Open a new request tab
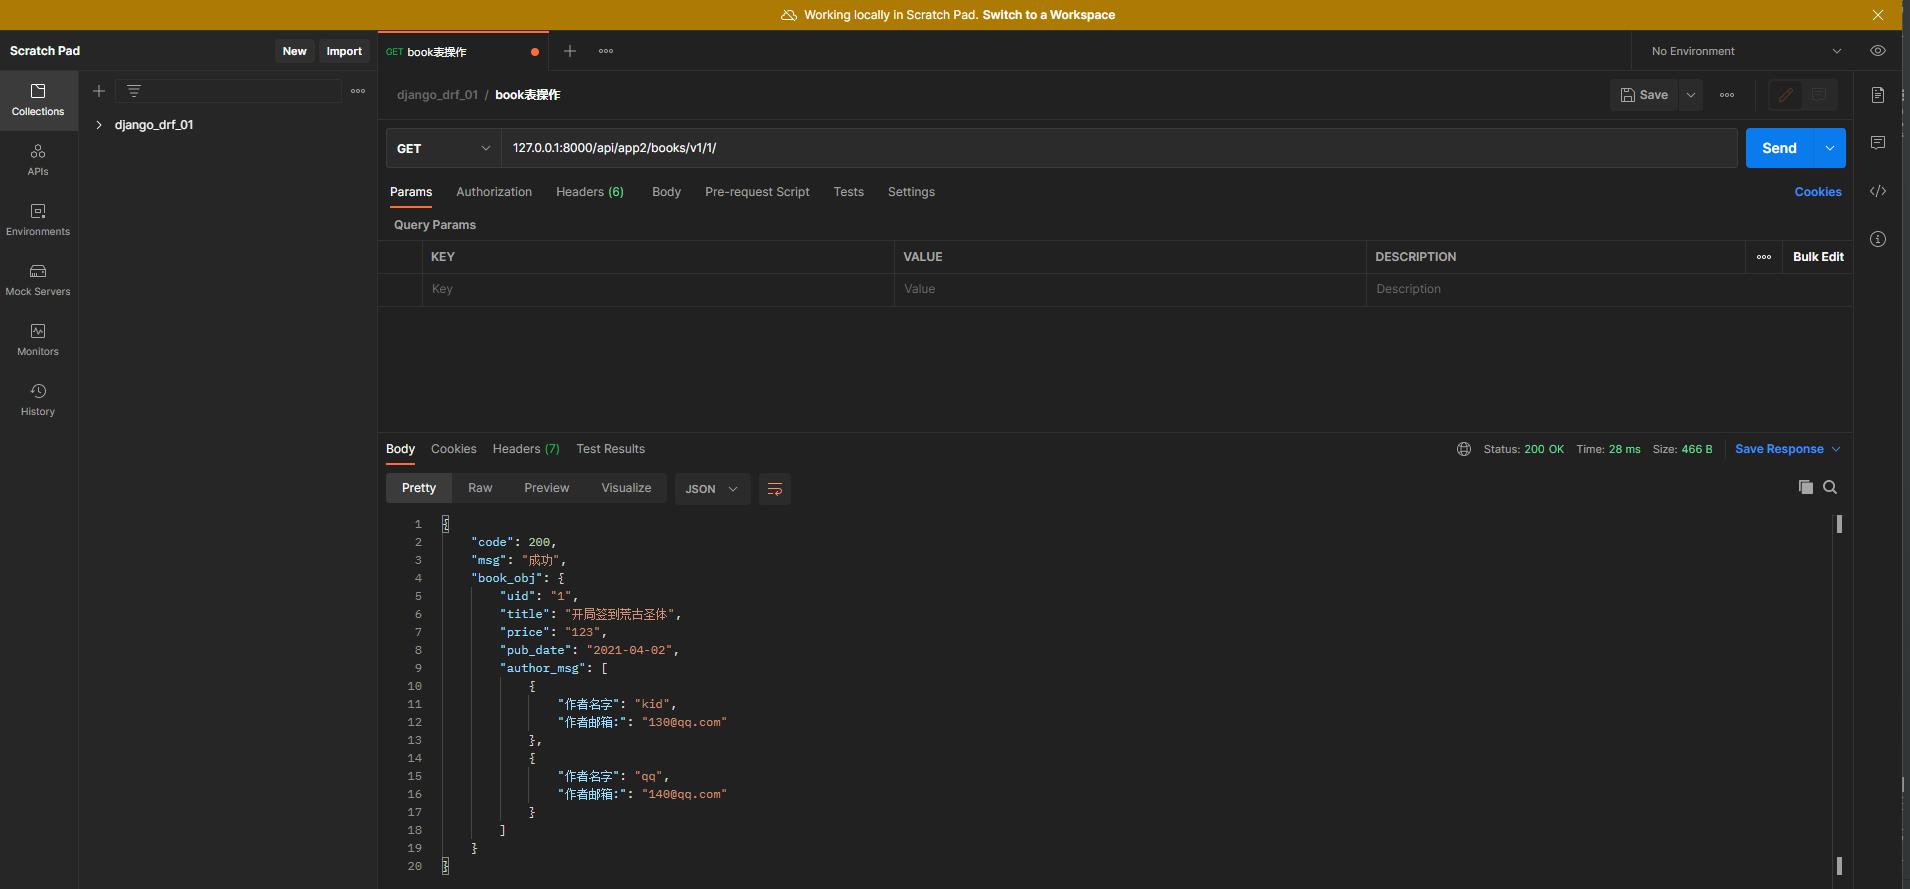The height and width of the screenshot is (889, 1910). [x=570, y=51]
